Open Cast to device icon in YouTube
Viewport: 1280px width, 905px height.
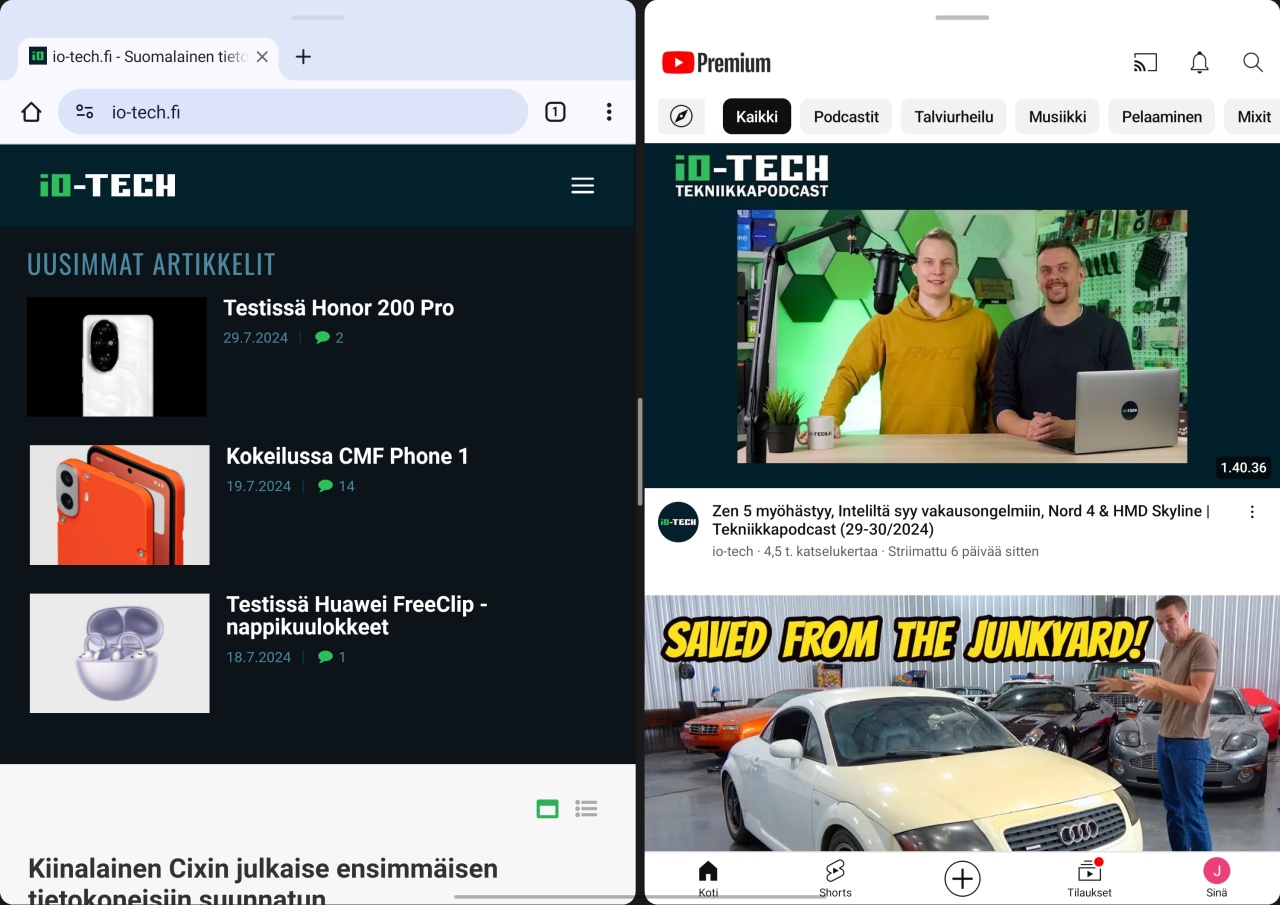tap(1145, 63)
